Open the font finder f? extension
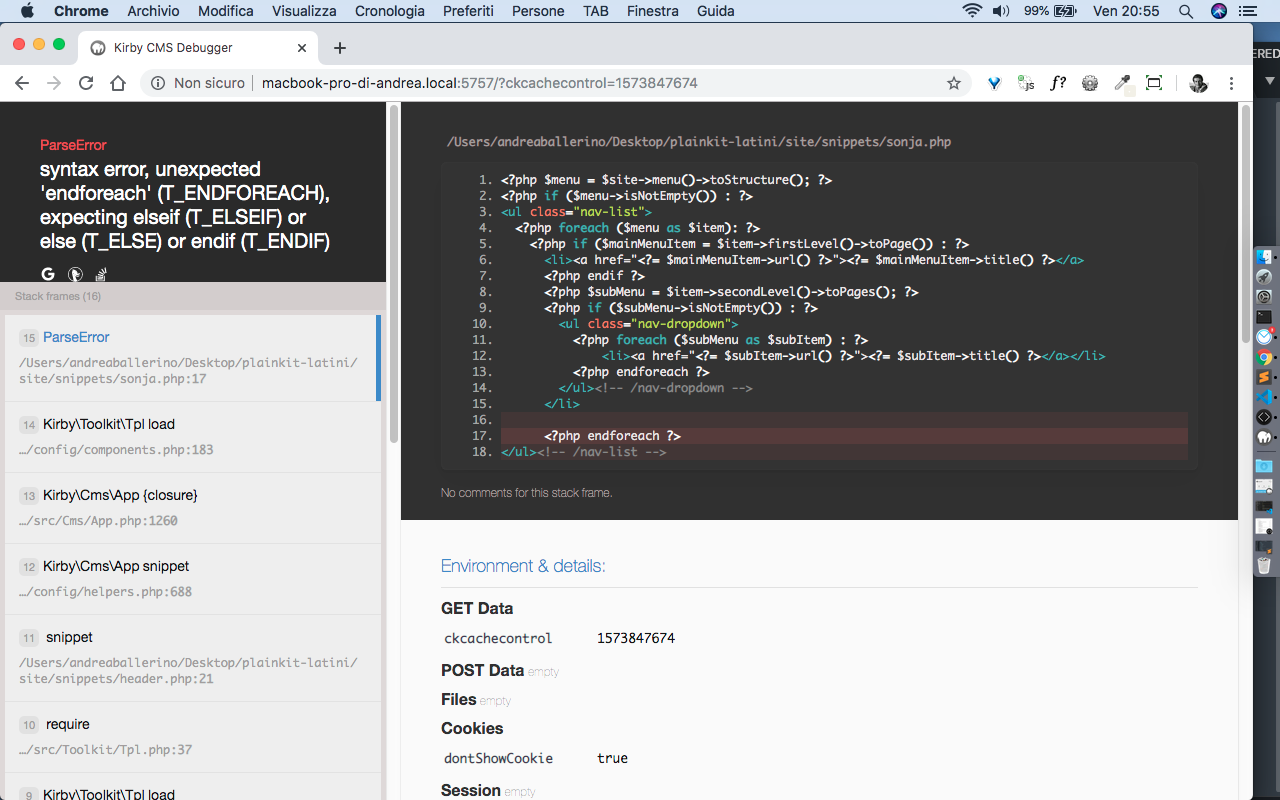This screenshot has width=1280, height=800. click(x=1058, y=83)
